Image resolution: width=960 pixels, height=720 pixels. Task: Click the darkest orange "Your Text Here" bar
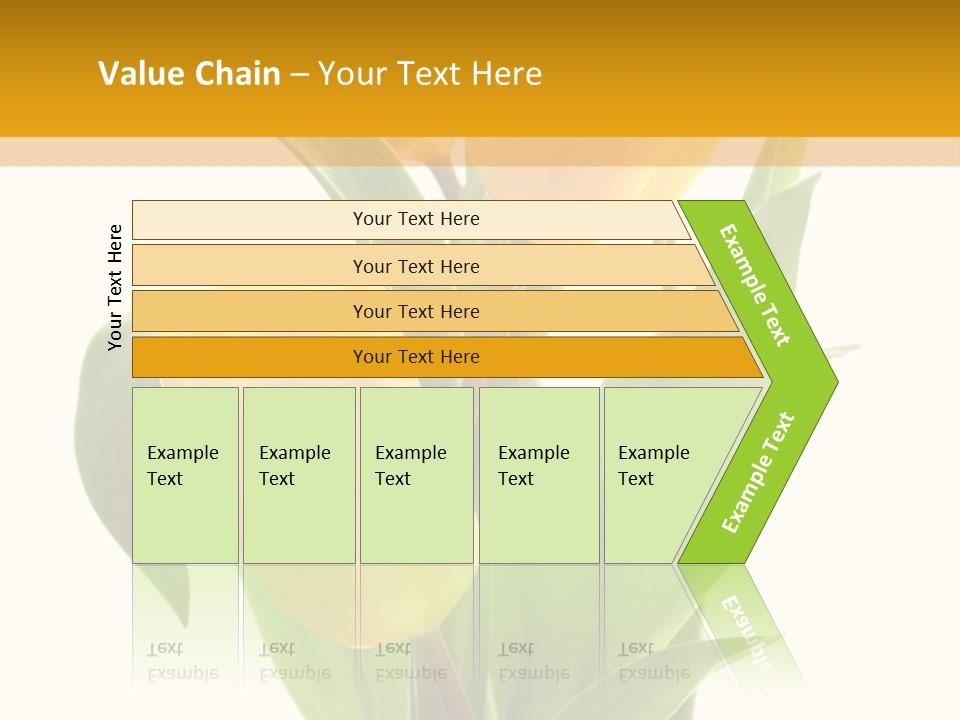415,357
